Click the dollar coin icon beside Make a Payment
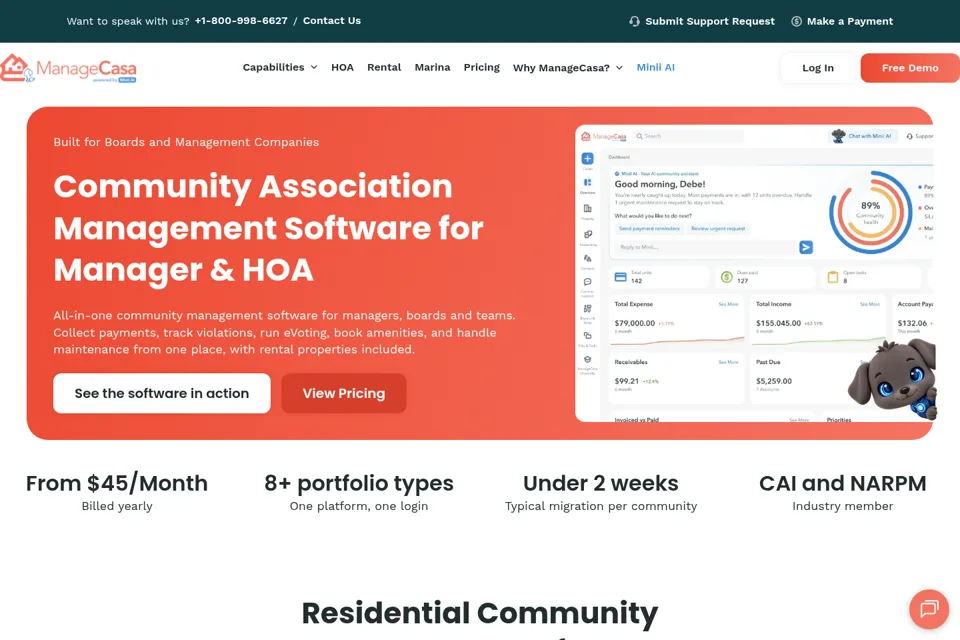This screenshot has height=640, width=960. [x=796, y=21]
